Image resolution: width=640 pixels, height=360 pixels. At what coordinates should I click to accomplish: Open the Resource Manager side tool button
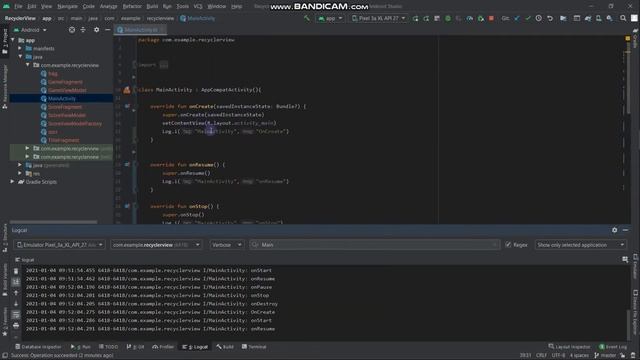coord(5,87)
